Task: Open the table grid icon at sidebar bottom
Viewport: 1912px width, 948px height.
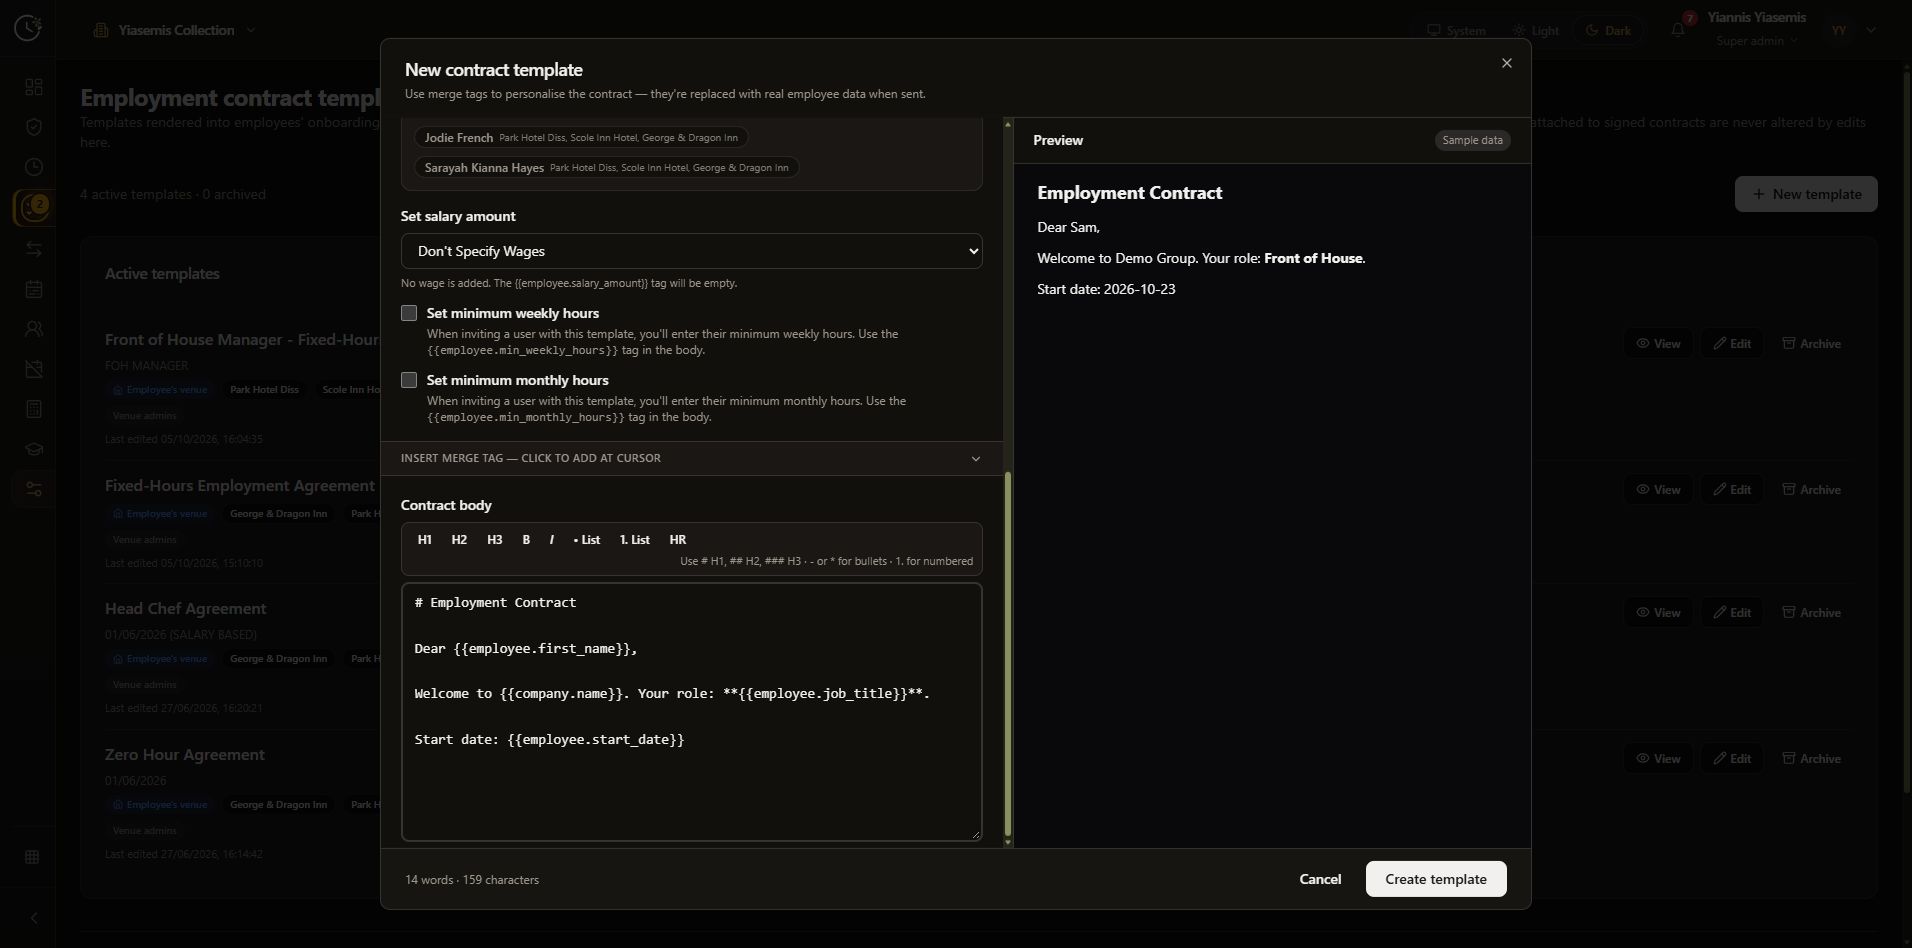Action: point(32,857)
